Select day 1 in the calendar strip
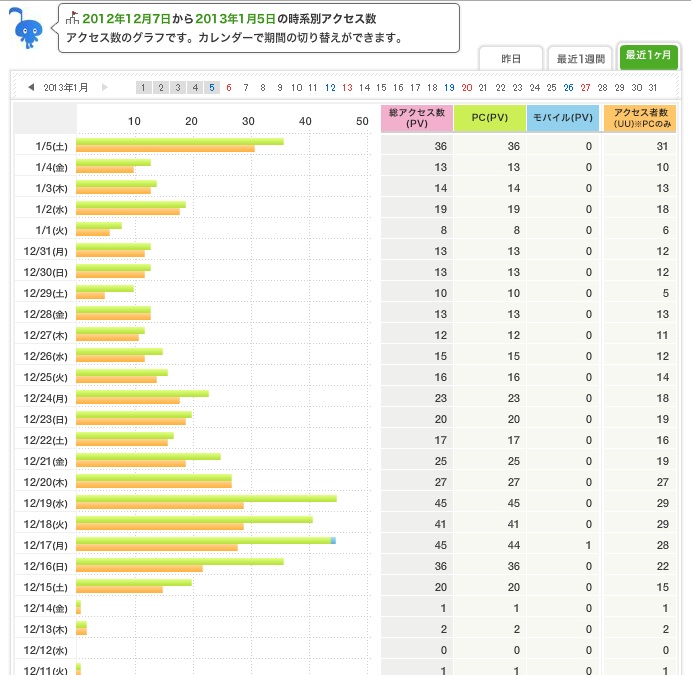 pos(143,88)
